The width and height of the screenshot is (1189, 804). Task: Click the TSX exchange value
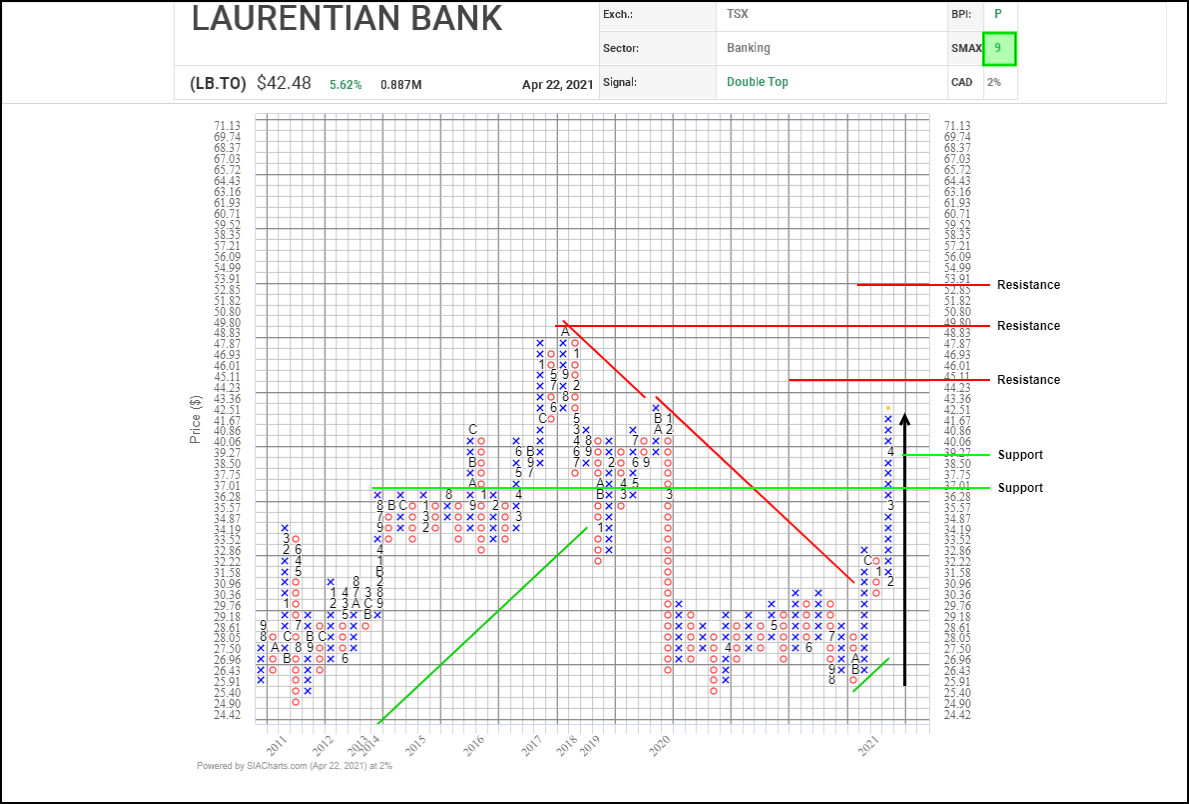738,14
